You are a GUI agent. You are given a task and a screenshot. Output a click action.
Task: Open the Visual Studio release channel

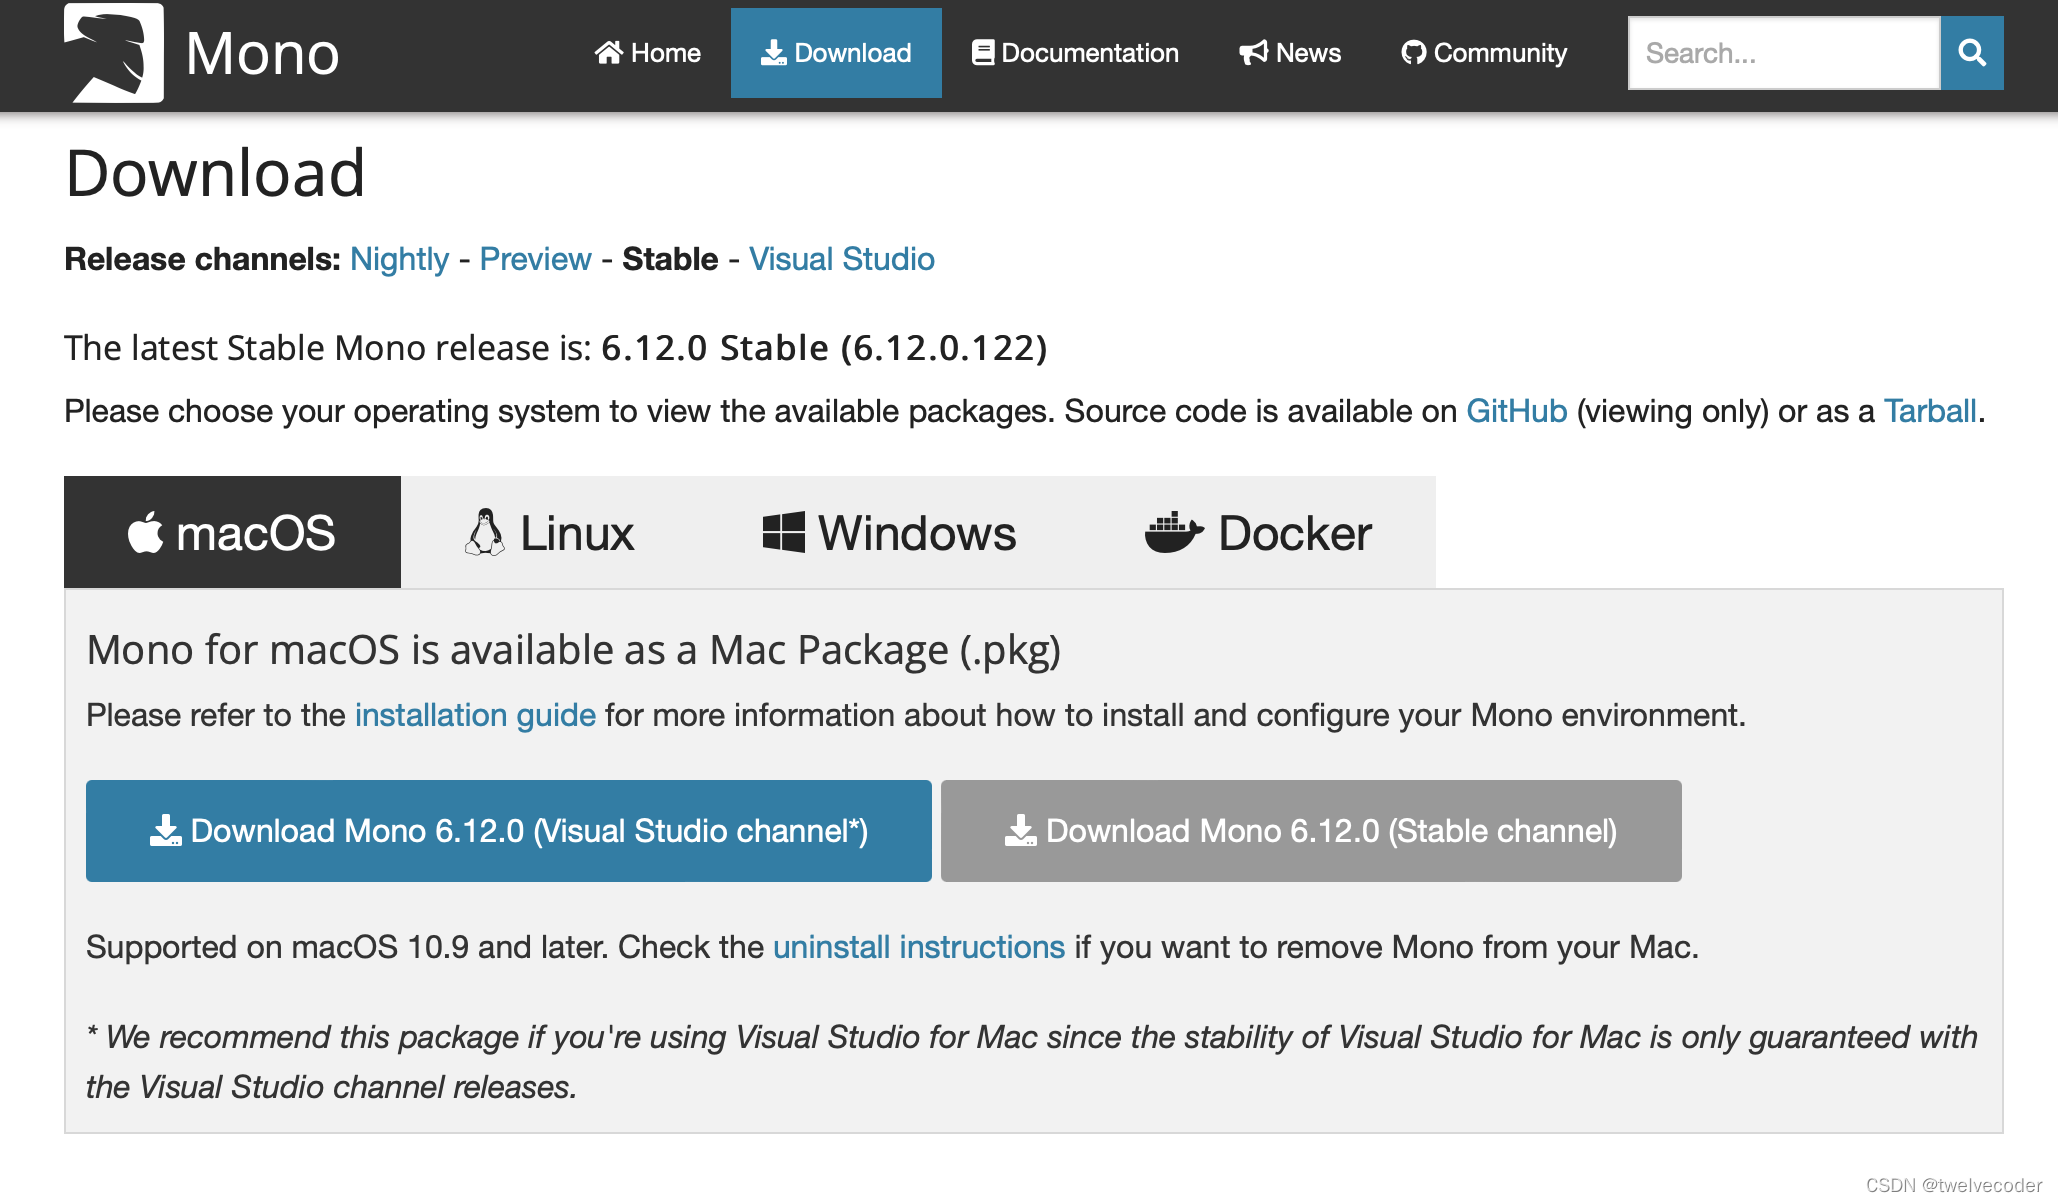coord(842,259)
